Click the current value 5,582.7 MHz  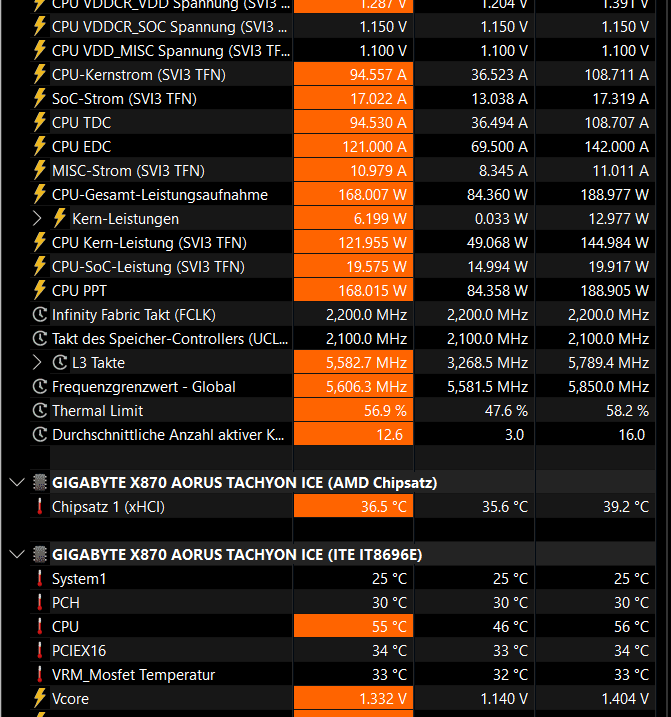(366, 363)
